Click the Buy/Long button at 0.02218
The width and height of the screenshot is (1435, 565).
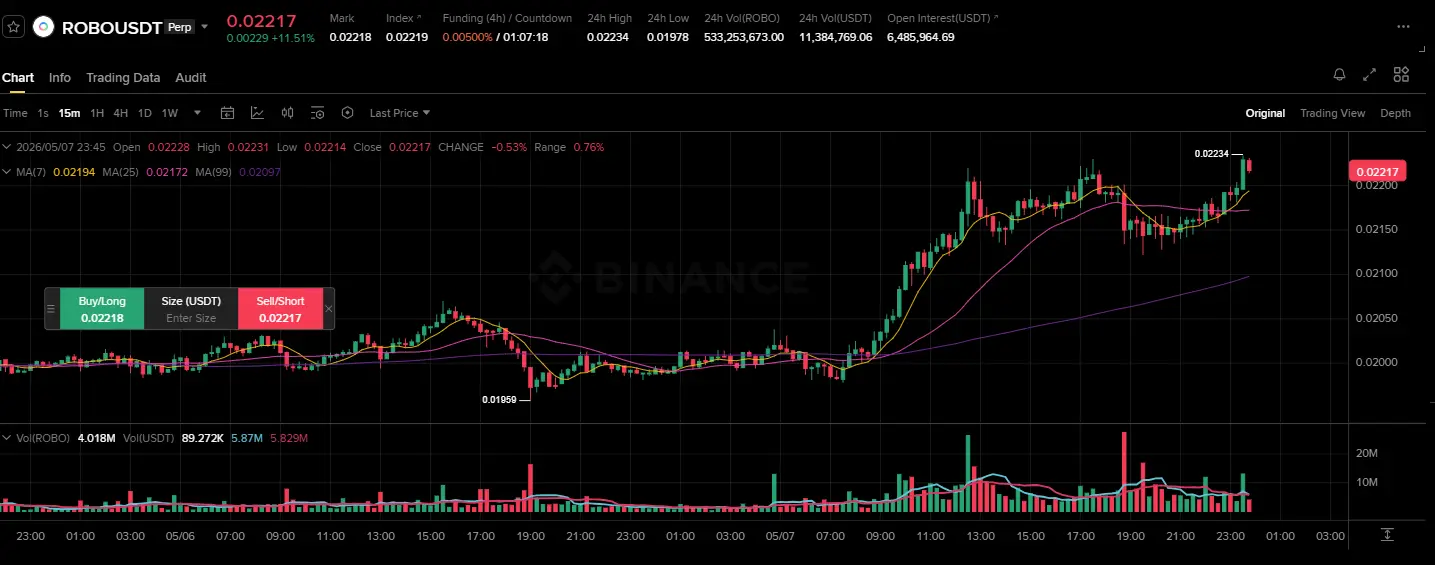102,309
